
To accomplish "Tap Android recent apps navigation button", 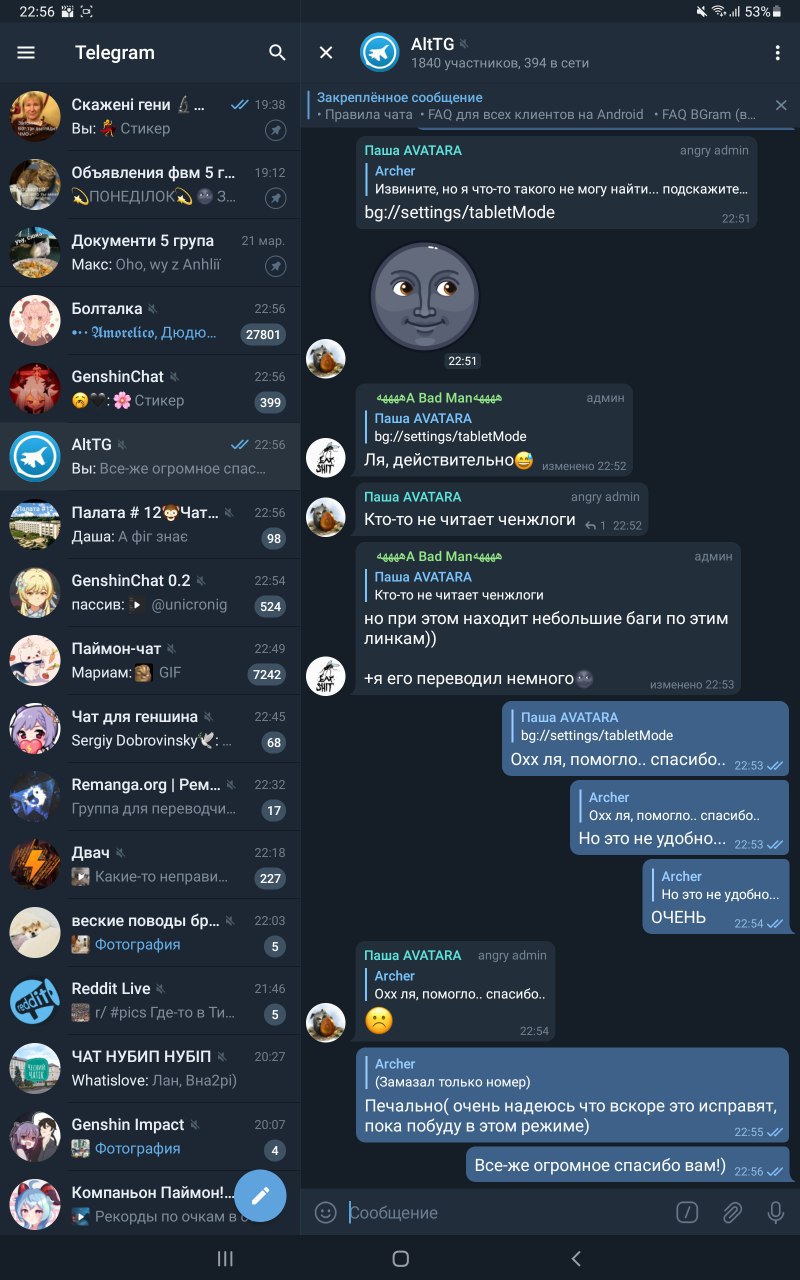I will click(225, 1258).
